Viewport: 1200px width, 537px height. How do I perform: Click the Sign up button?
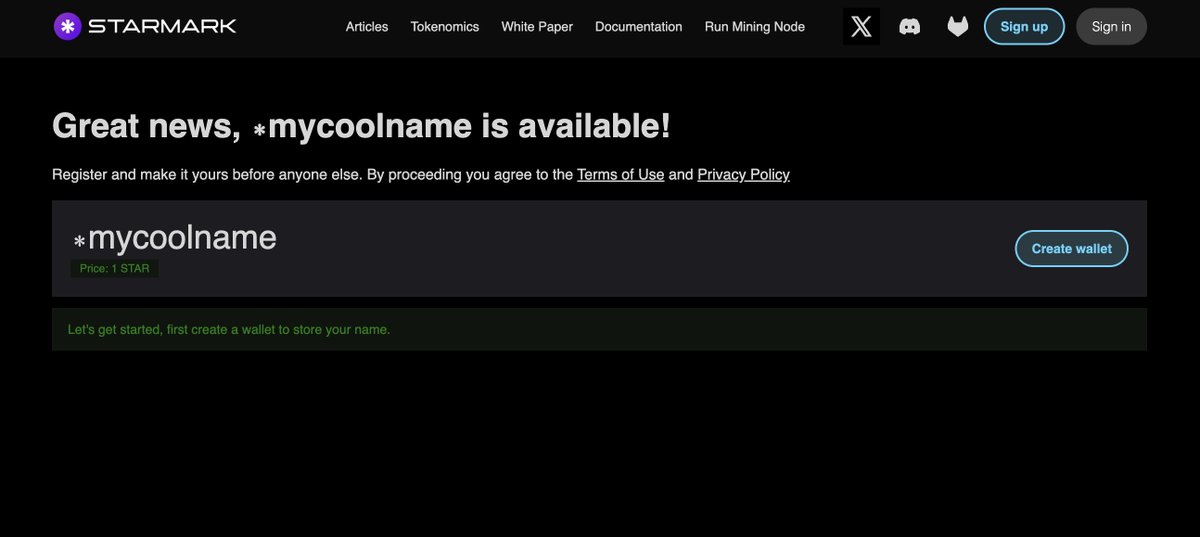pos(1025,27)
